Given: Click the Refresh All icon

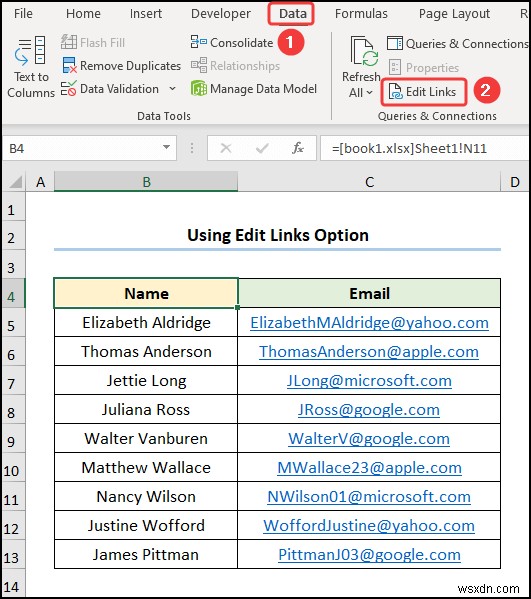Looking at the screenshot, I should [363, 52].
